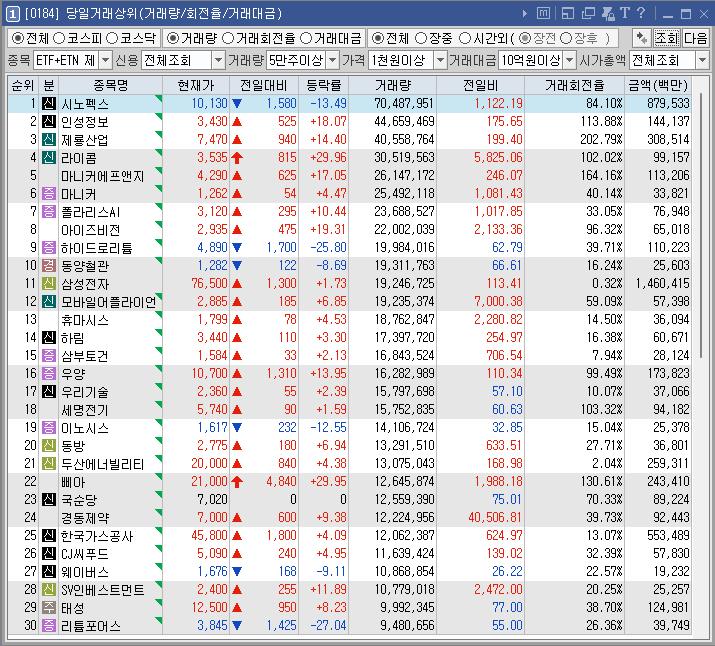
Task: Click the window layout icon in title bar
Action: coord(568,13)
